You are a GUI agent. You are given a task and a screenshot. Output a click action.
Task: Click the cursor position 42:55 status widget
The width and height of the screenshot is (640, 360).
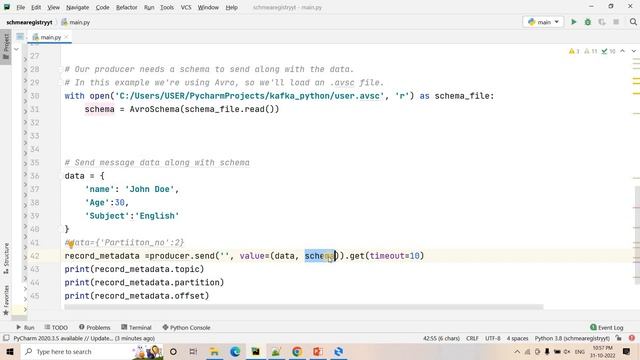pos(442,338)
